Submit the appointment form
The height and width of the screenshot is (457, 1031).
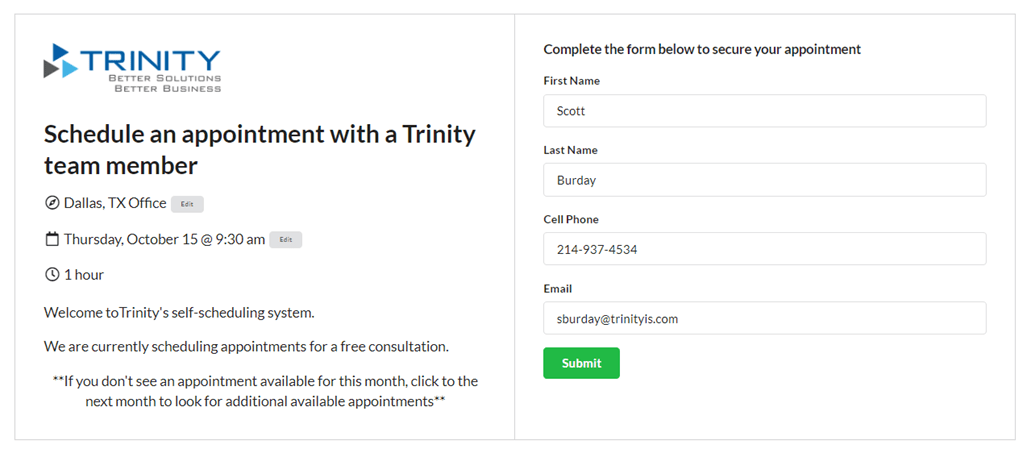pos(581,363)
